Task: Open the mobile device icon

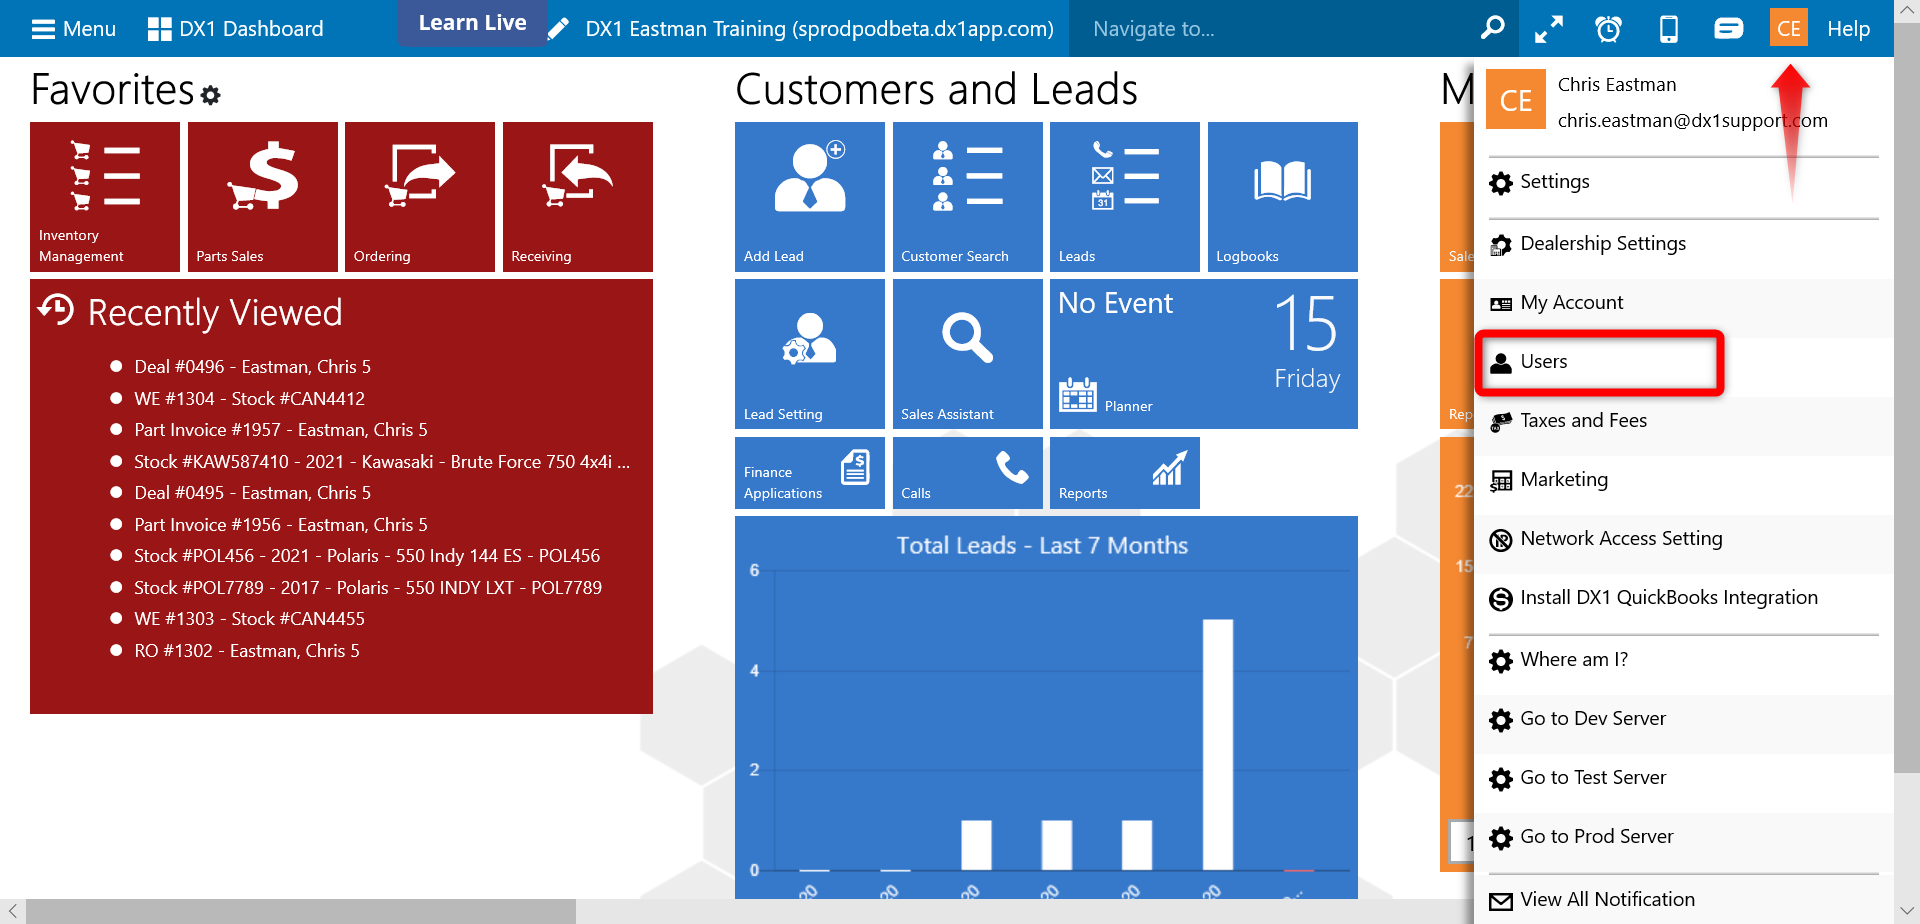Action: [x=1669, y=29]
